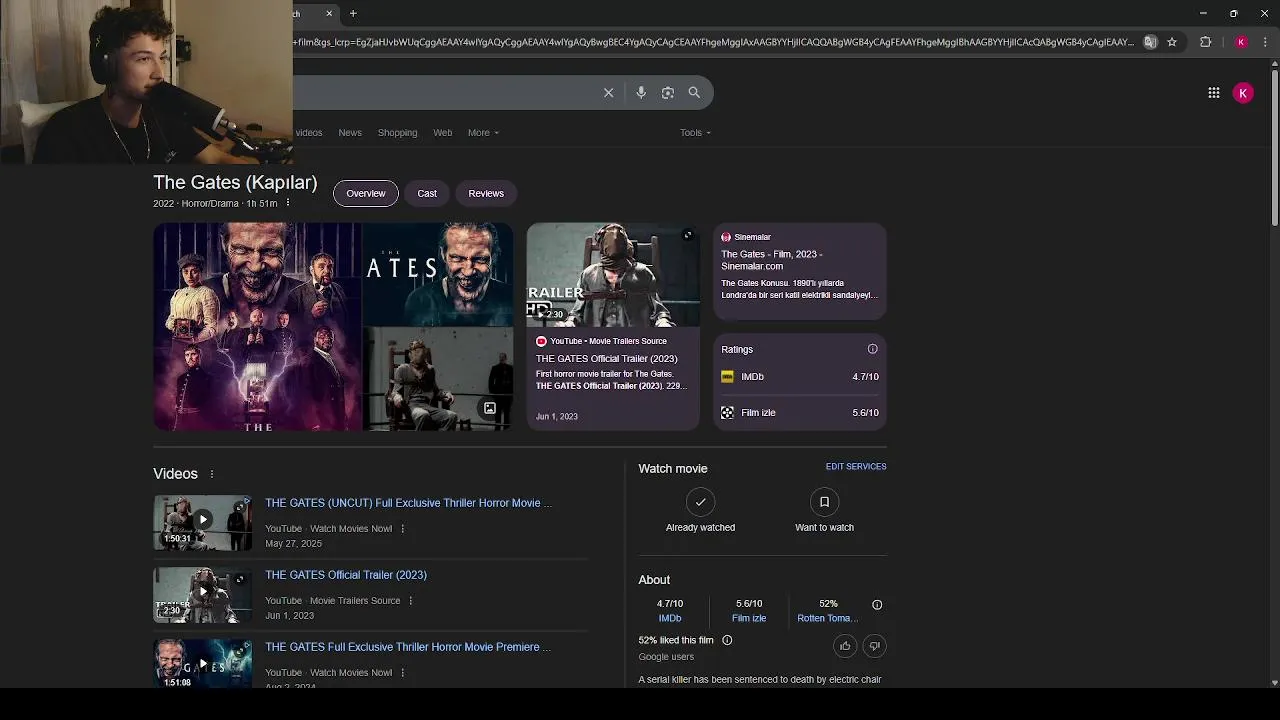Open main The Gates poster image

coord(256,327)
